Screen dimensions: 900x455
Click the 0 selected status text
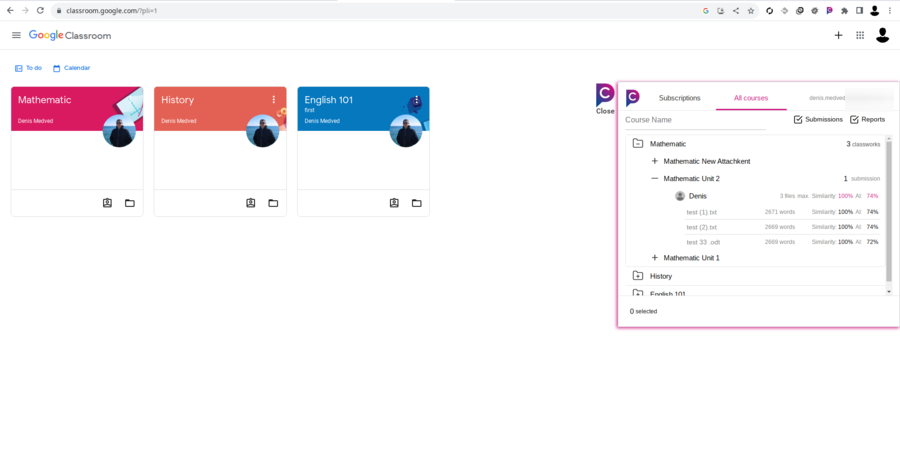[x=643, y=311]
